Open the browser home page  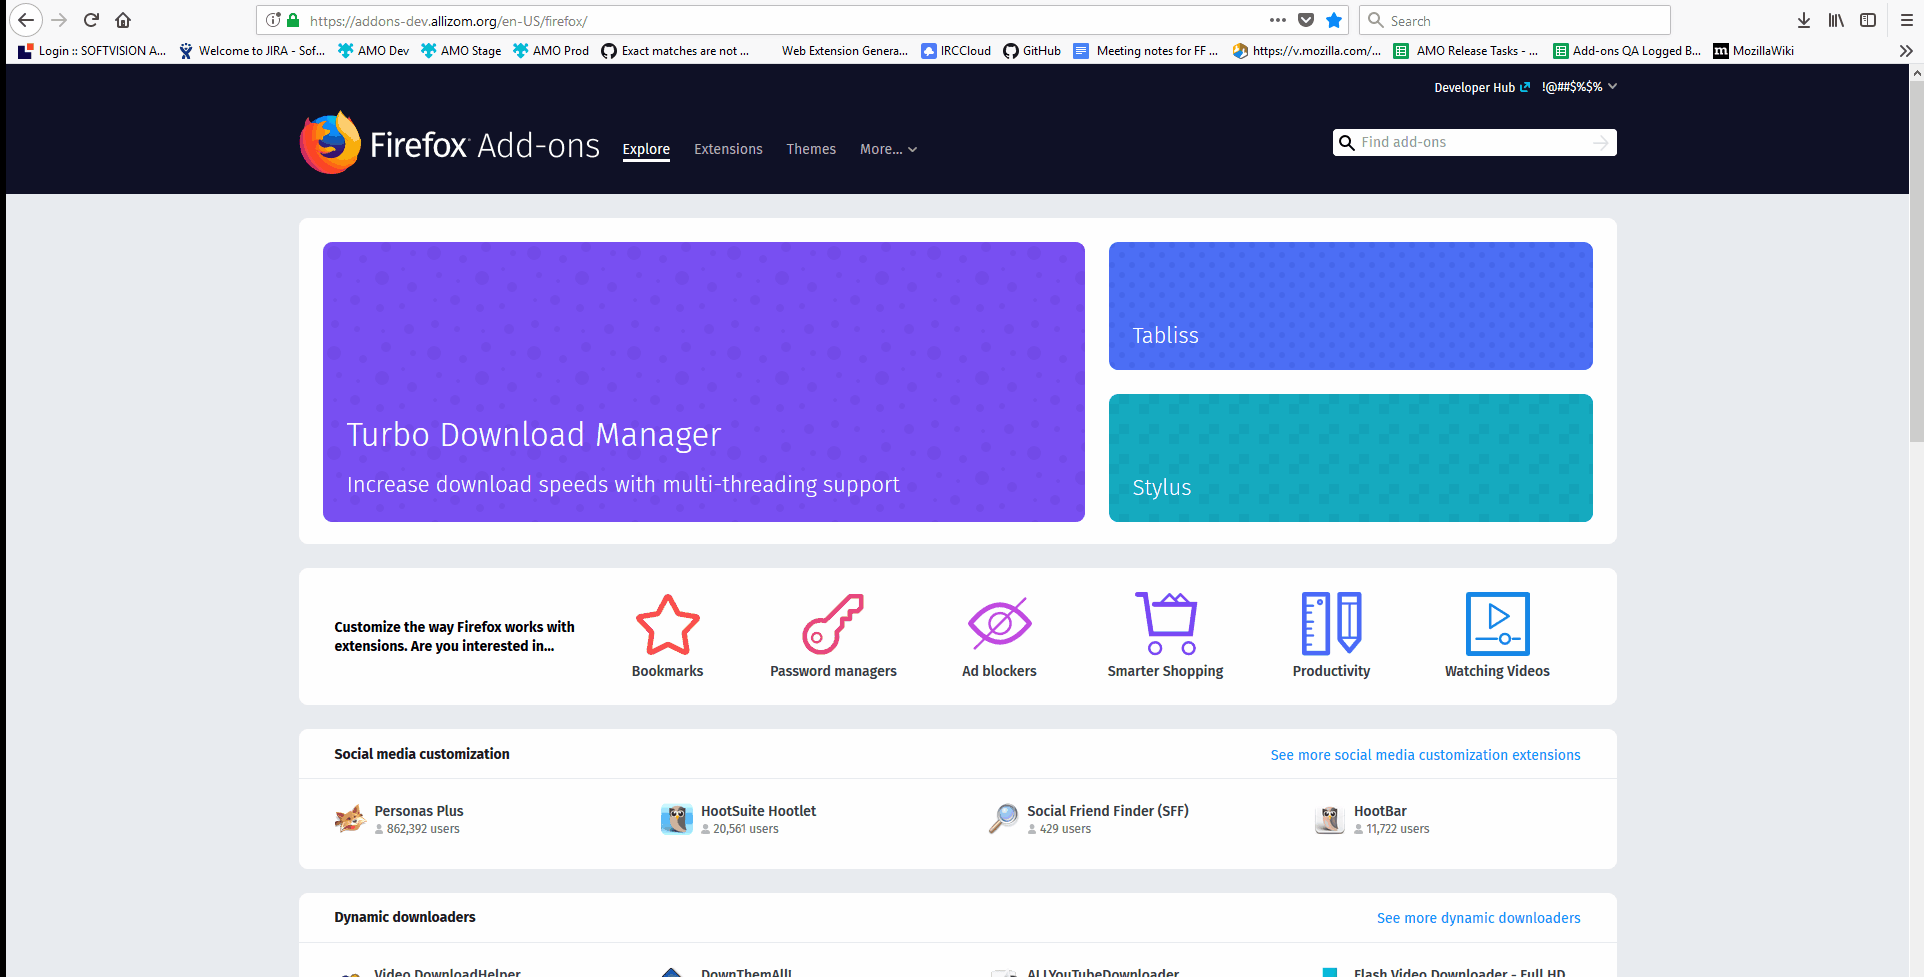click(x=123, y=20)
